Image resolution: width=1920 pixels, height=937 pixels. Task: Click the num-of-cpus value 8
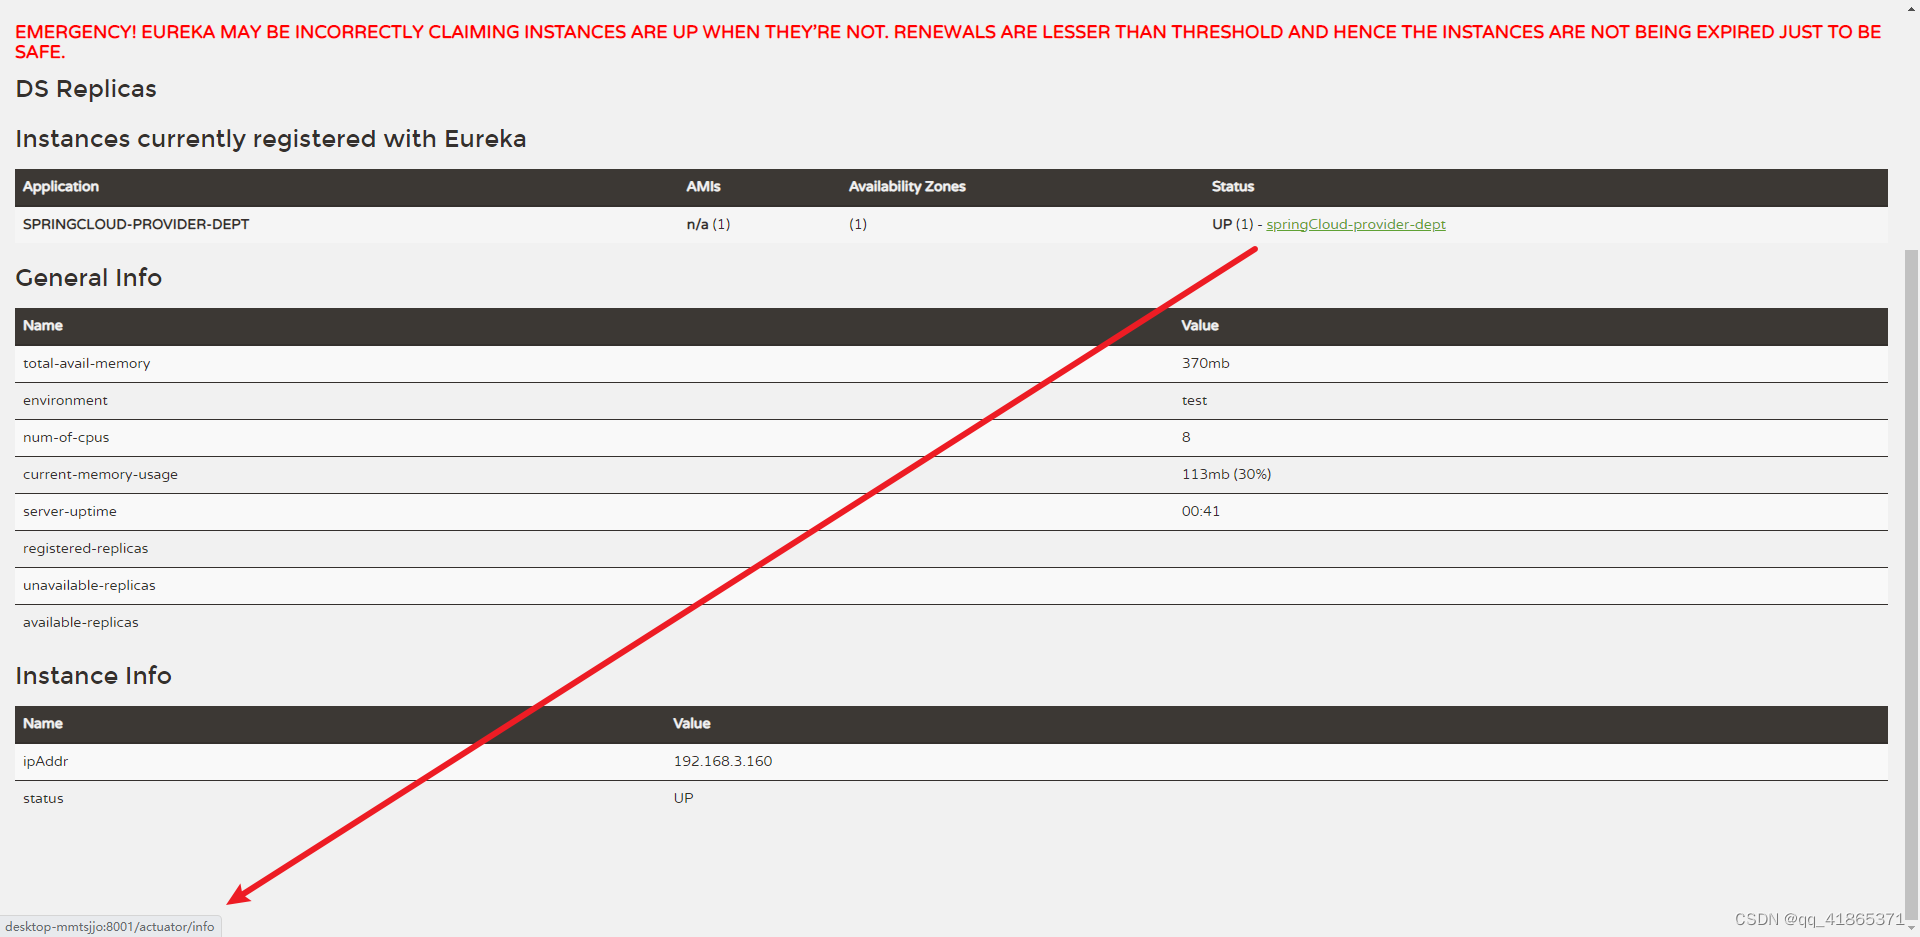tap(1186, 437)
